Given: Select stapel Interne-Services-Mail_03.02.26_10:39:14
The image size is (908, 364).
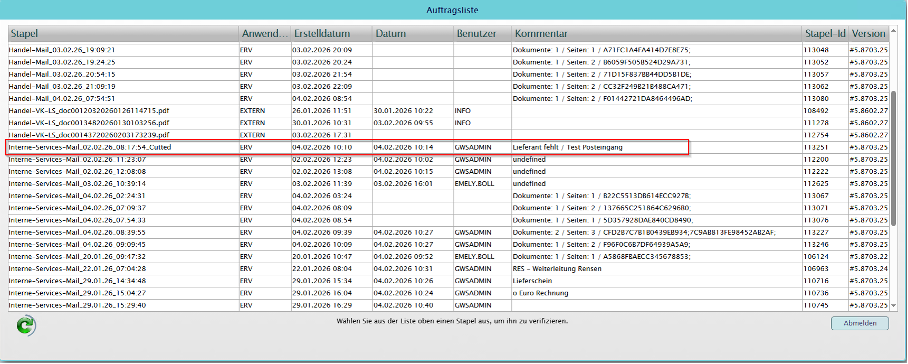Looking at the screenshot, I should (77, 183).
